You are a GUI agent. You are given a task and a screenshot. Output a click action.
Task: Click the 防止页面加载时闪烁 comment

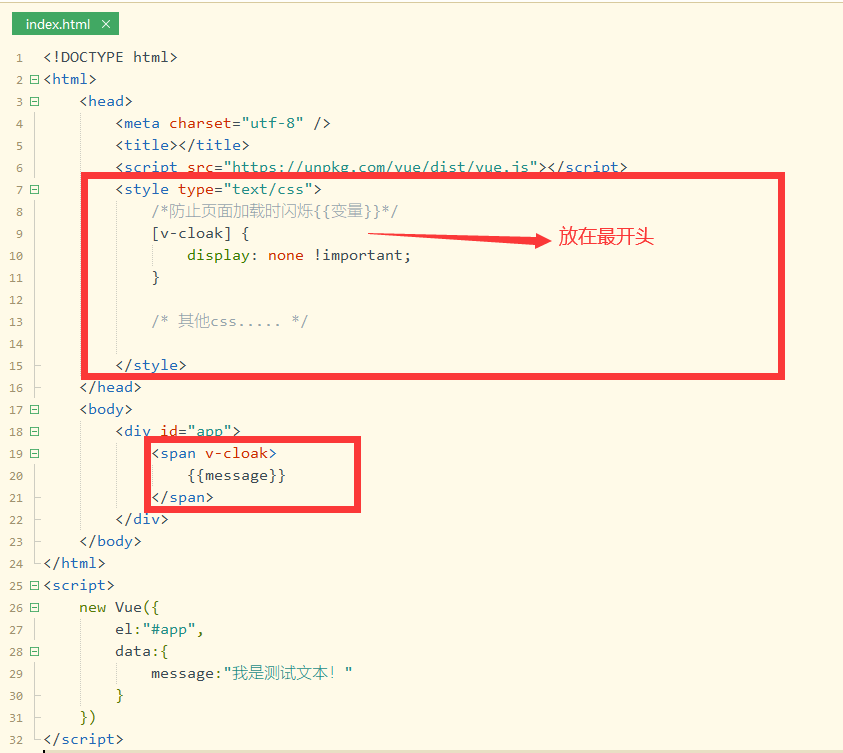275,211
